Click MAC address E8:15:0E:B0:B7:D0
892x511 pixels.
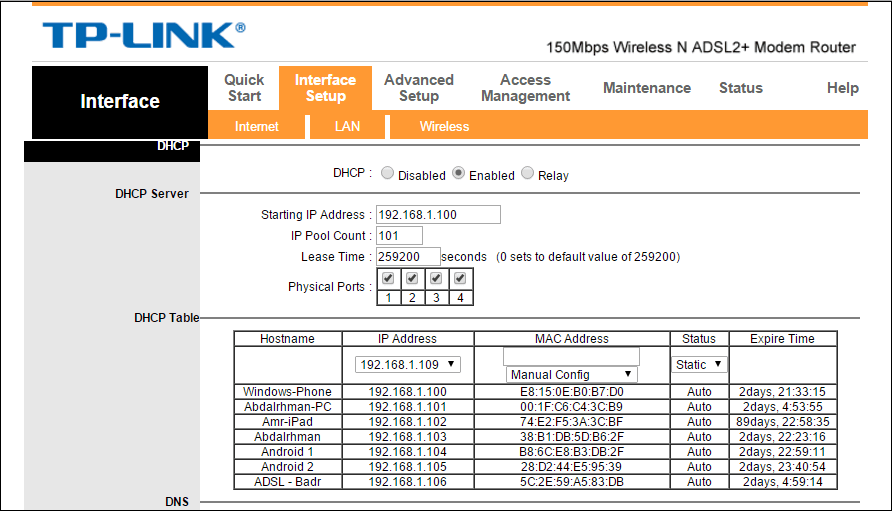[572, 392]
